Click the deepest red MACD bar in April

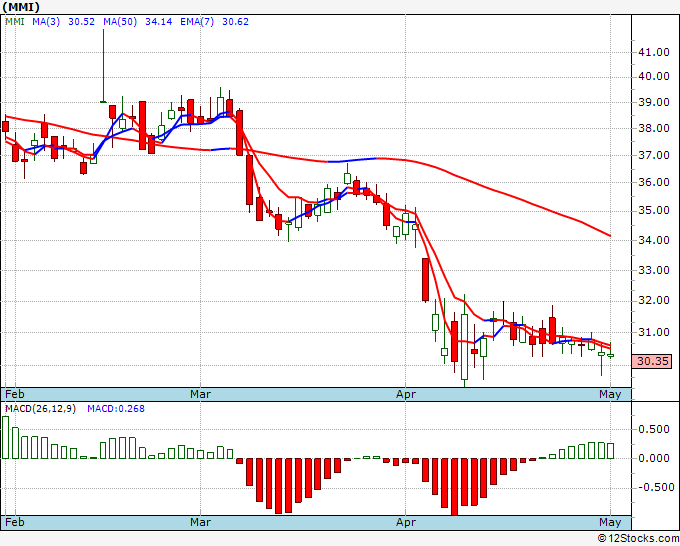[x=454, y=487]
